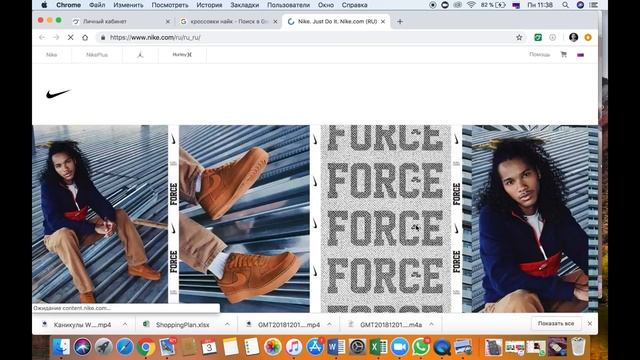Click the Помощь link

click(540, 54)
